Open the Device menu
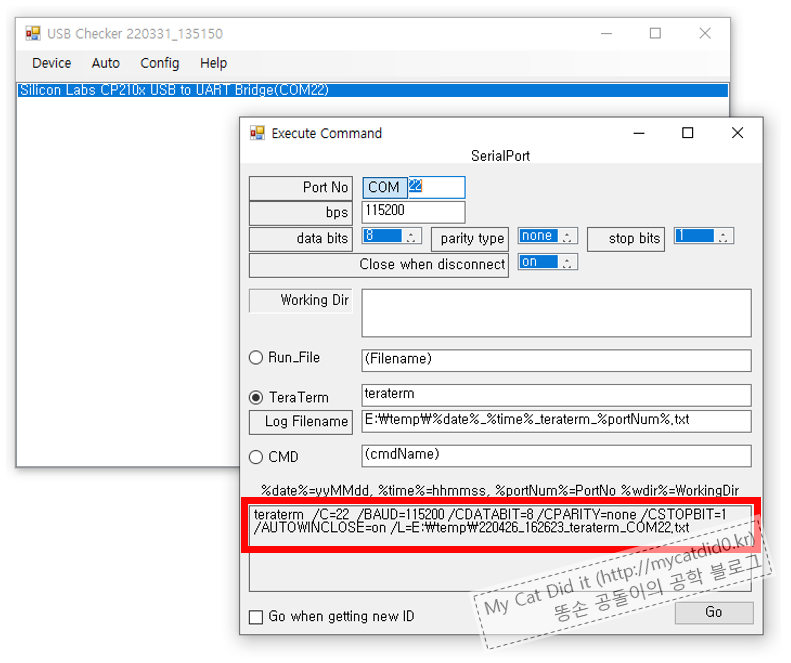 pyautogui.click(x=51, y=63)
